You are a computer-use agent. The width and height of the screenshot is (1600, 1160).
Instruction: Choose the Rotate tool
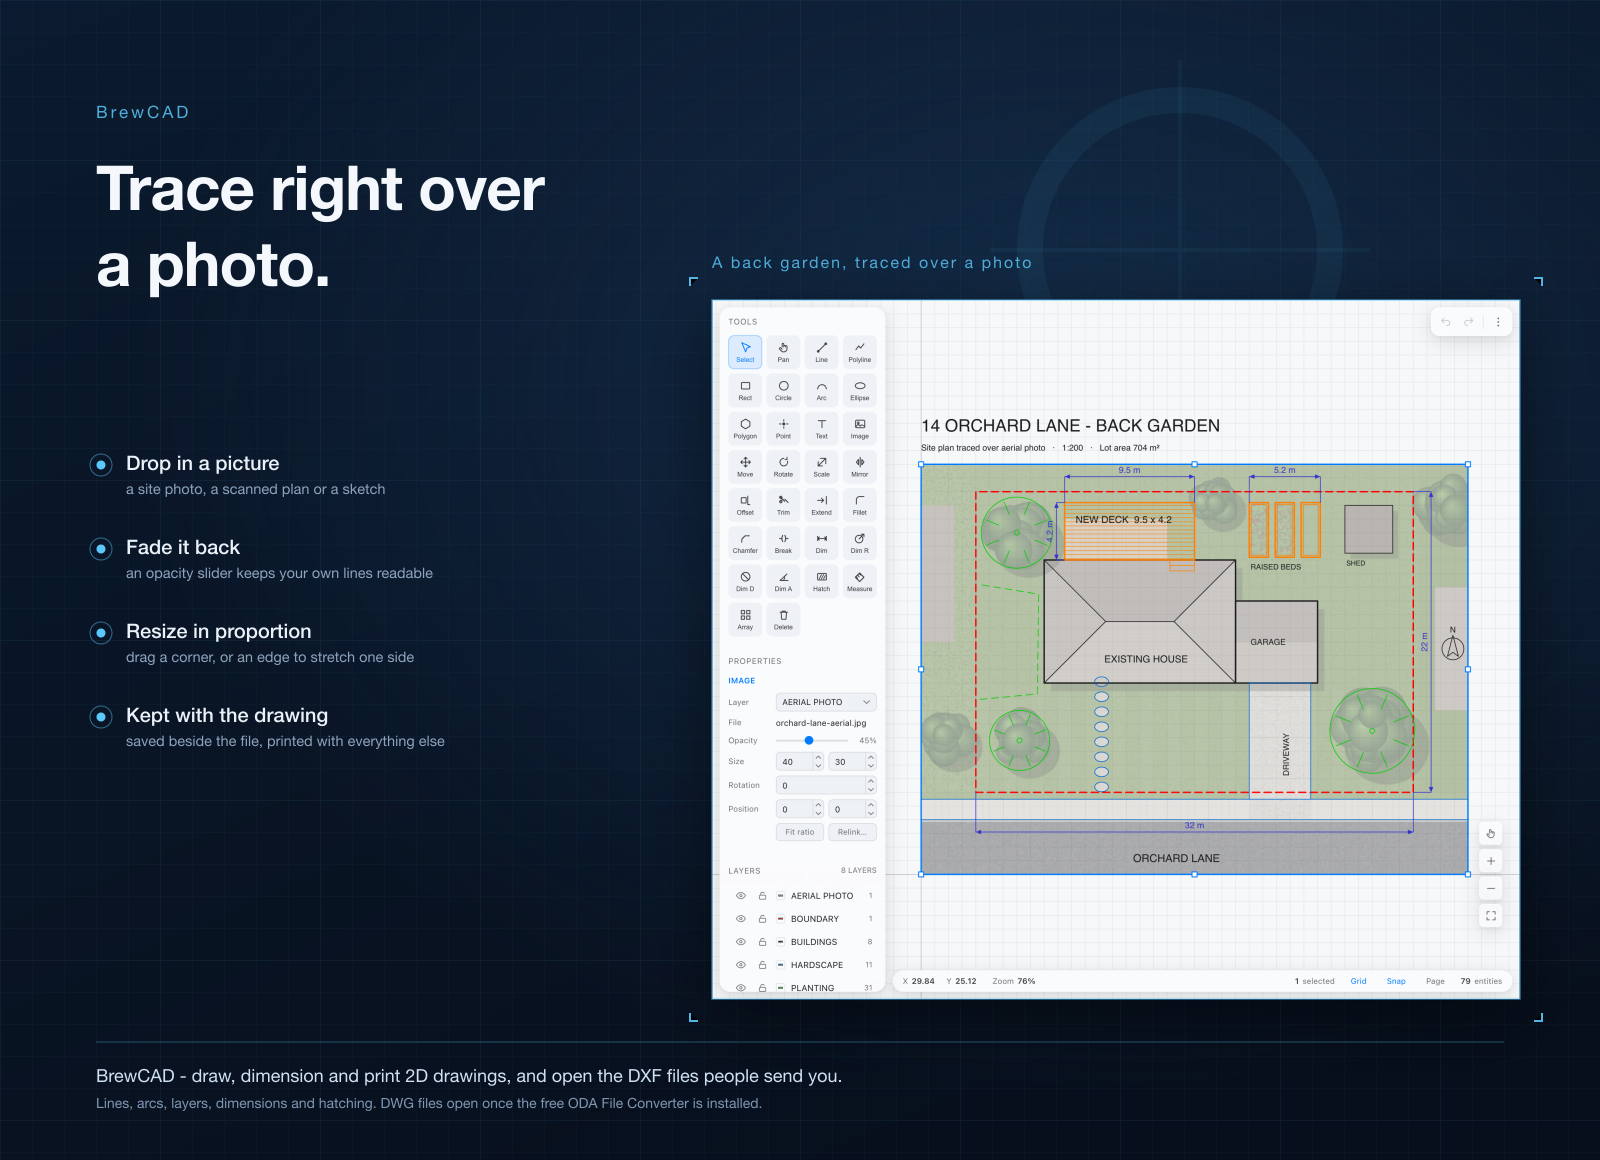point(783,467)
